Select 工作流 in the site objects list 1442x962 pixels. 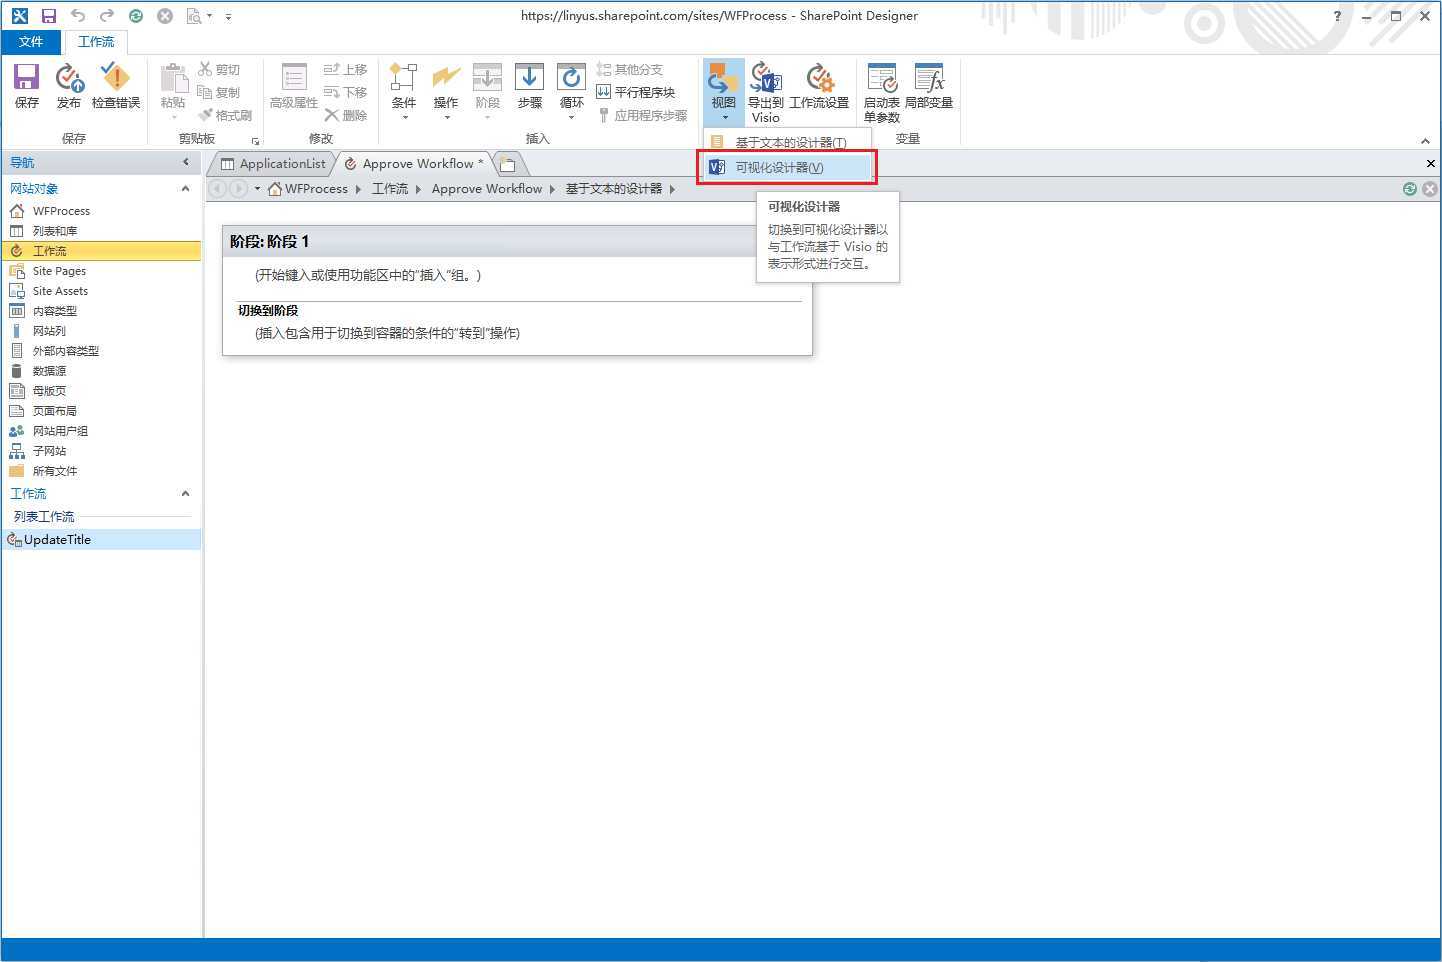coord(101,251)
